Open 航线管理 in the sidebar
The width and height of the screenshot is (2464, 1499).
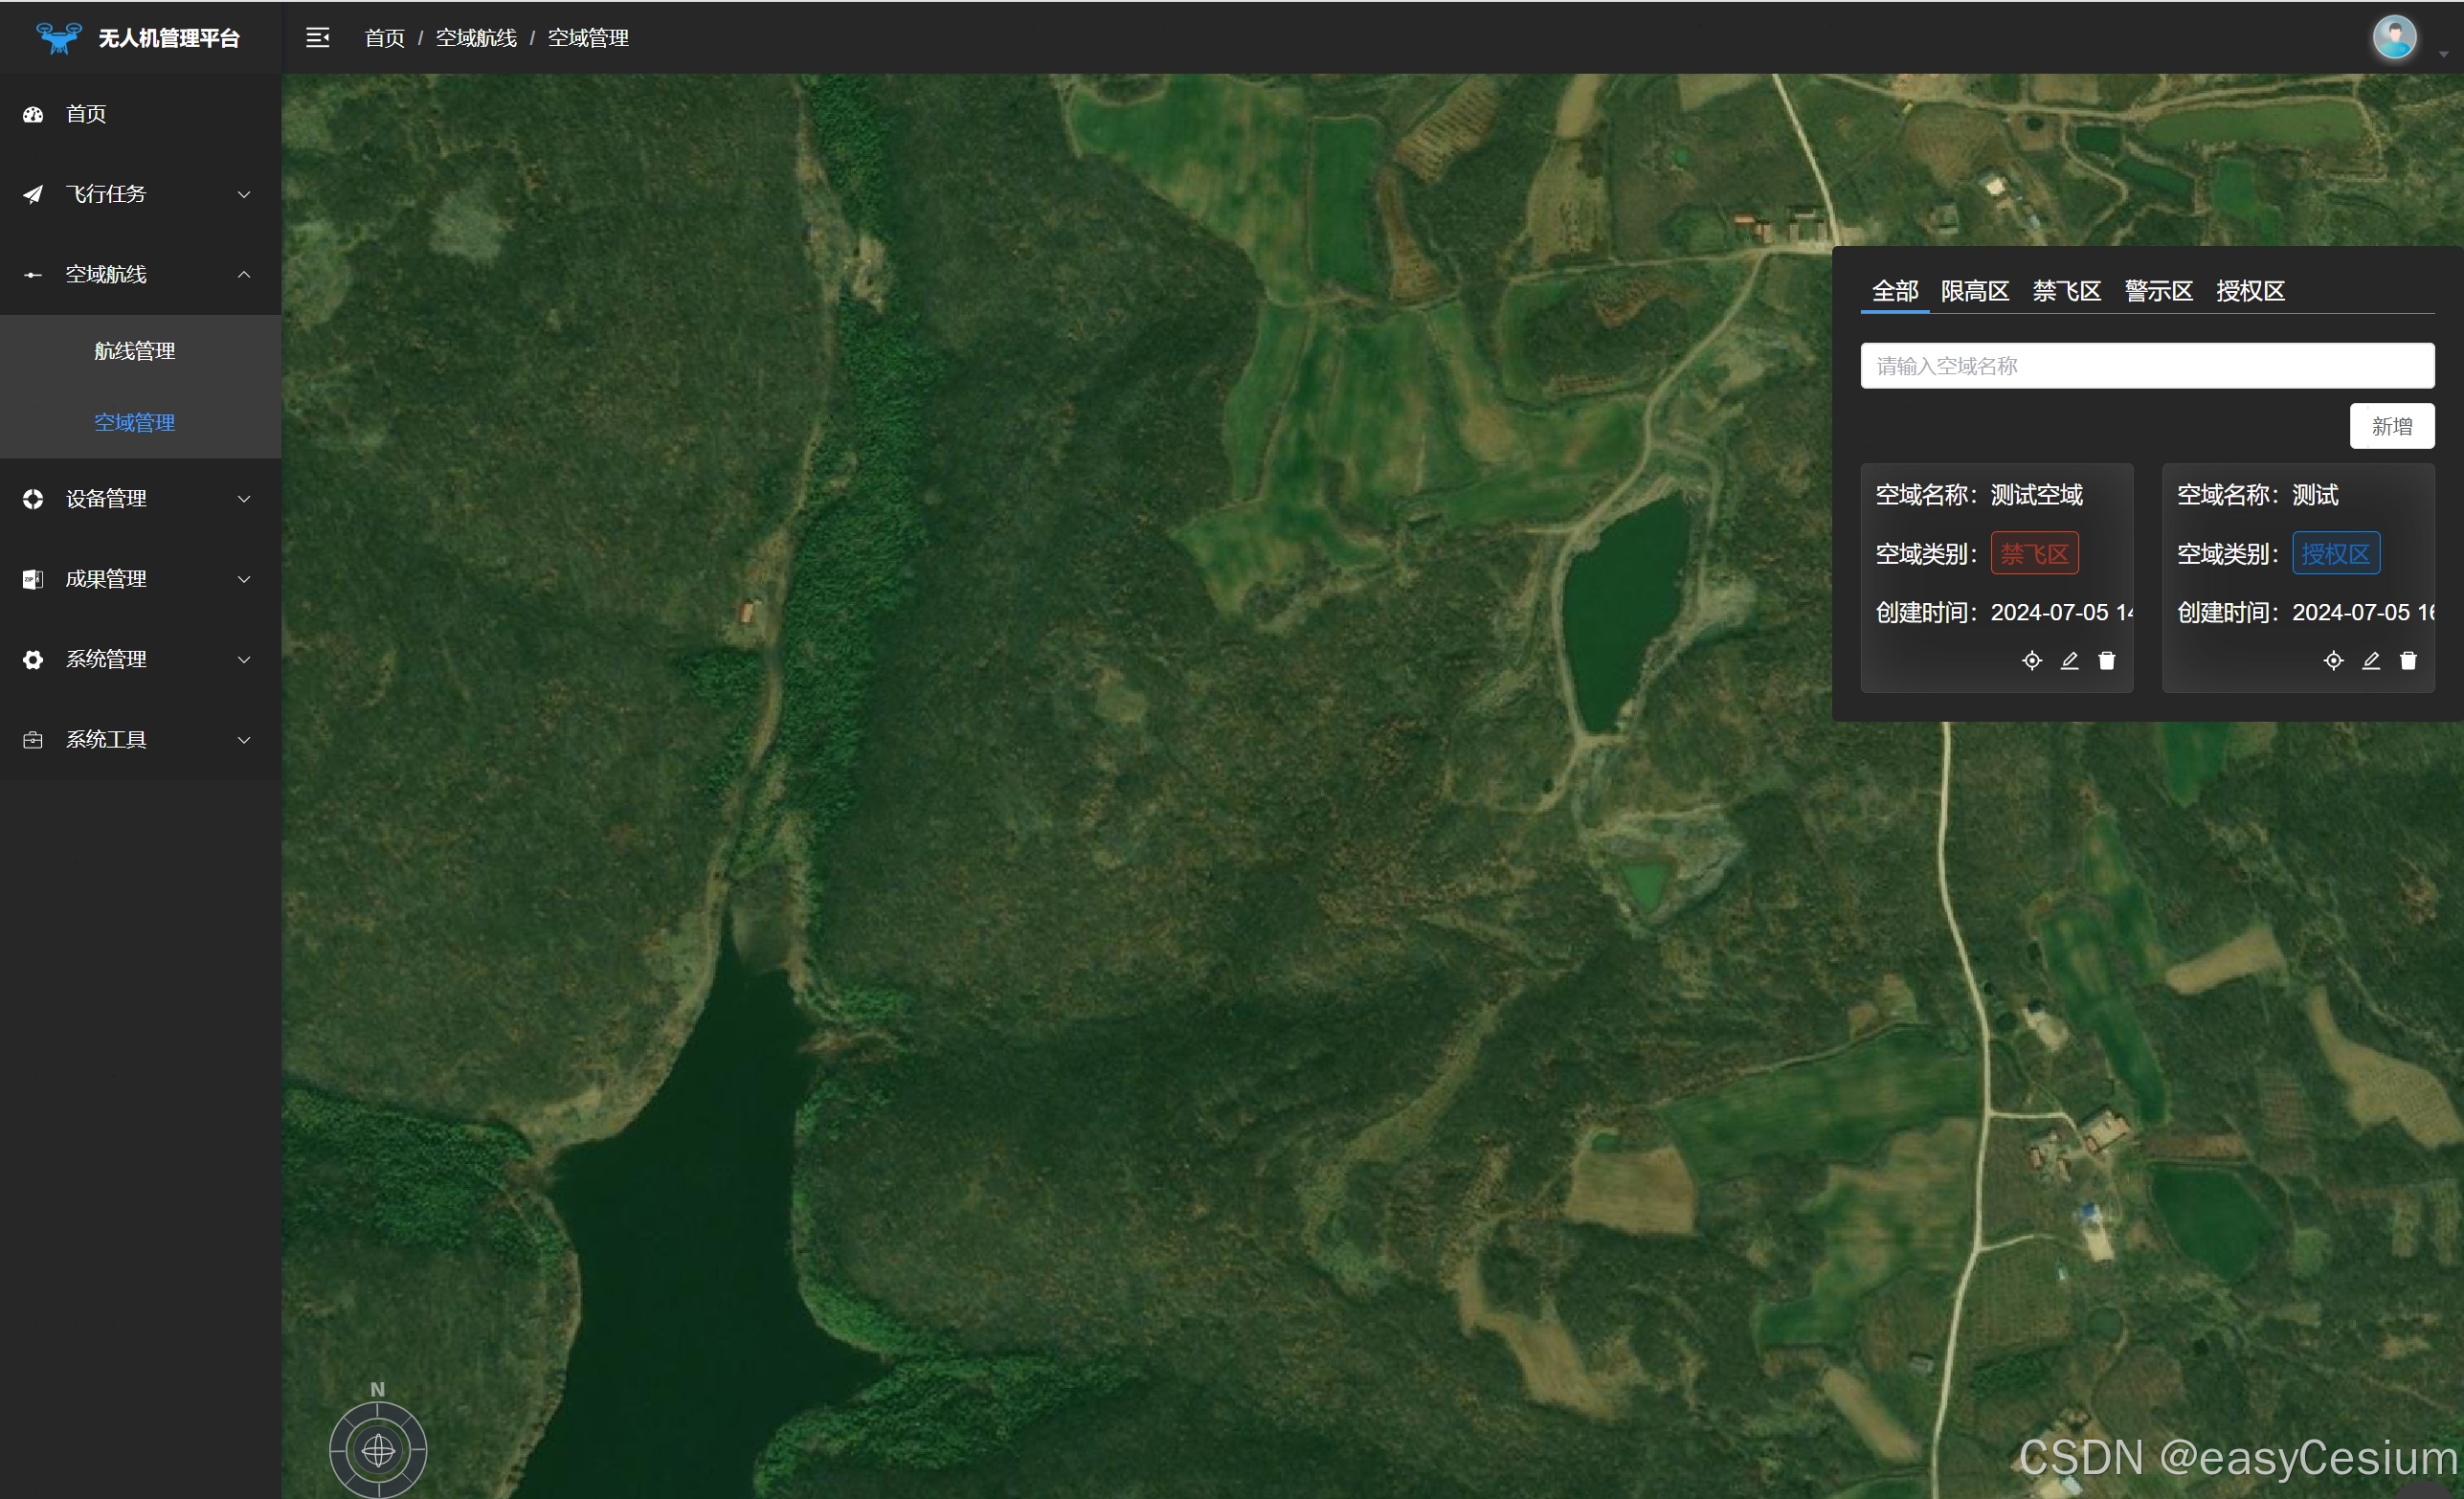click(135, 351)
